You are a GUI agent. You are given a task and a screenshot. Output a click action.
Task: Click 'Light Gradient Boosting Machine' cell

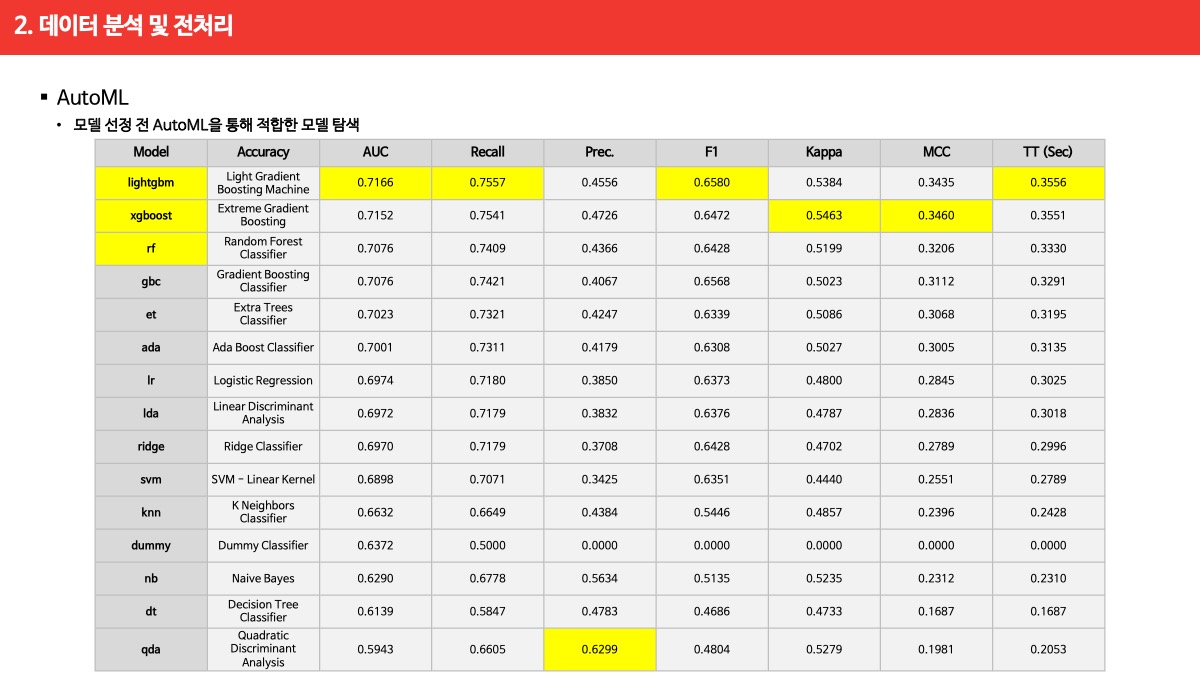(x=263, y=183)
